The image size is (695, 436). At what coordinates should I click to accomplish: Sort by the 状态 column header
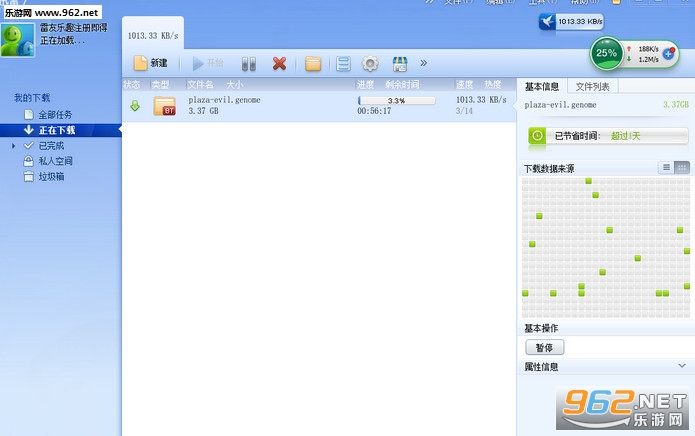click(132, 85)
